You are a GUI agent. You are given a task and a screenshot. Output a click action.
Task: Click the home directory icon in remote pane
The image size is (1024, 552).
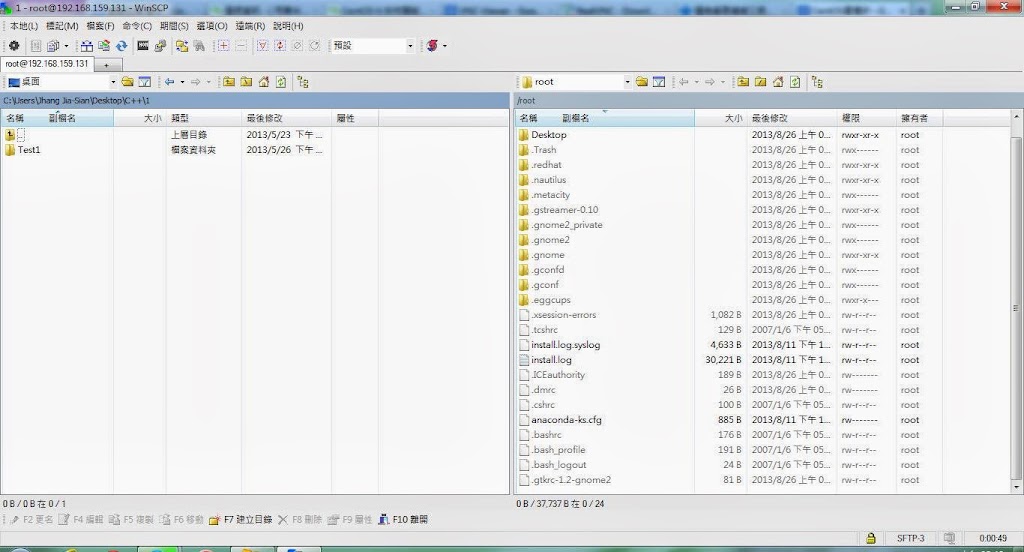[x=778, y=82]
